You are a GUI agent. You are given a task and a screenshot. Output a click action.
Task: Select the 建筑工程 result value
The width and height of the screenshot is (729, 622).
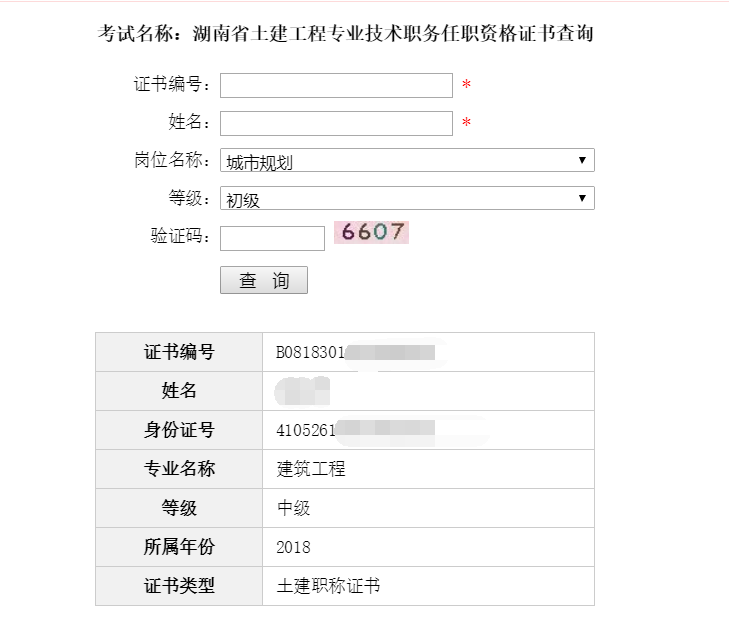click(311, 469)
